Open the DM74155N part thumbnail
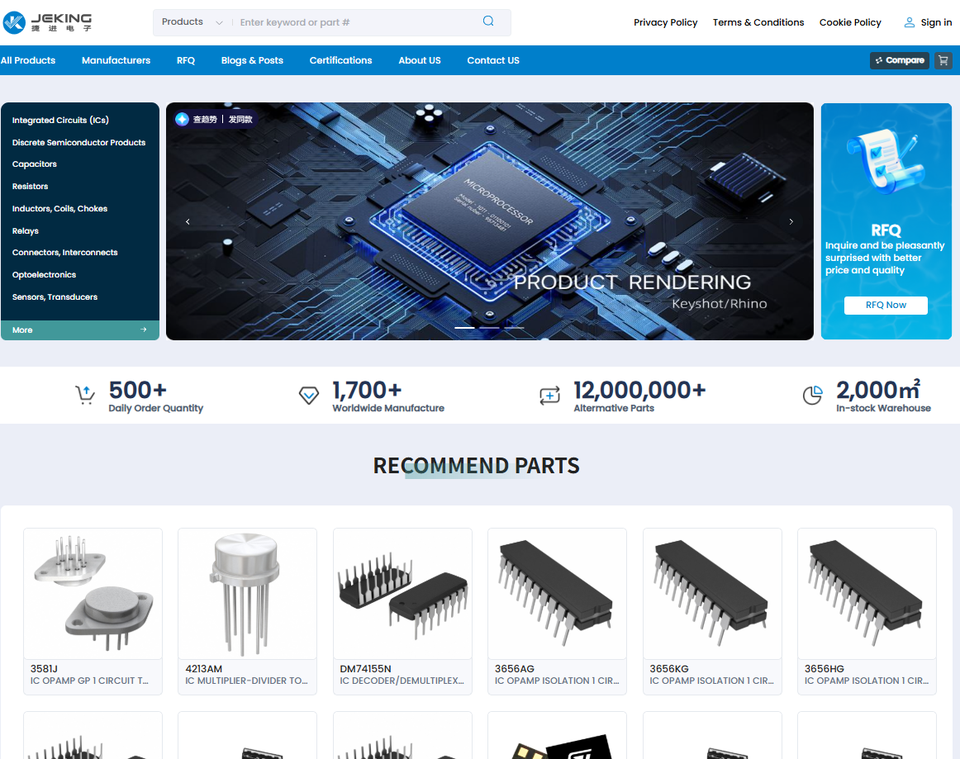 click(x=402, y=594)
